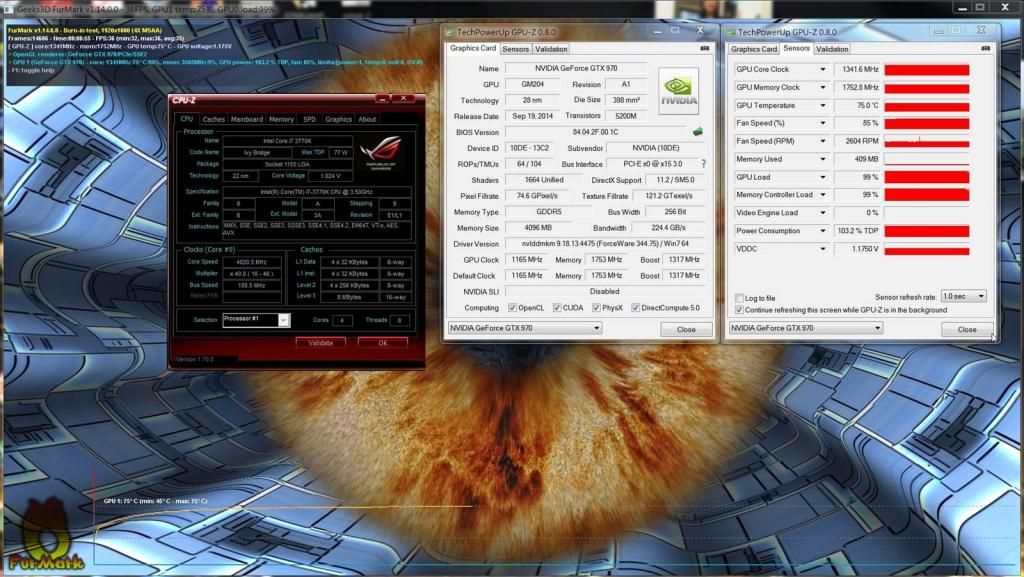Open the GPU Temperature sensor dropdown
The image size is (1024, 577).
coord(823,105)
